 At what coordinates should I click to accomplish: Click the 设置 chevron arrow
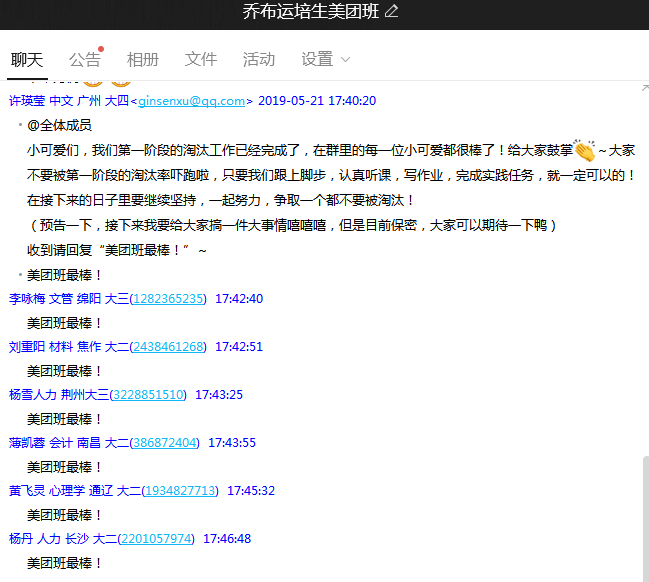pos(345,60)
